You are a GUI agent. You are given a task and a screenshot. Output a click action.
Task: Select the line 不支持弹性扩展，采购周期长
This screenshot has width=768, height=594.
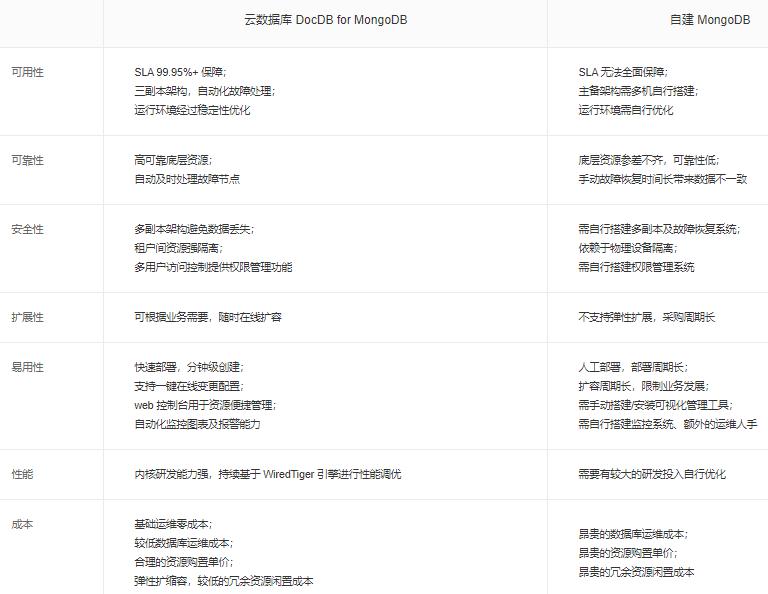click(x=647, y=317)
